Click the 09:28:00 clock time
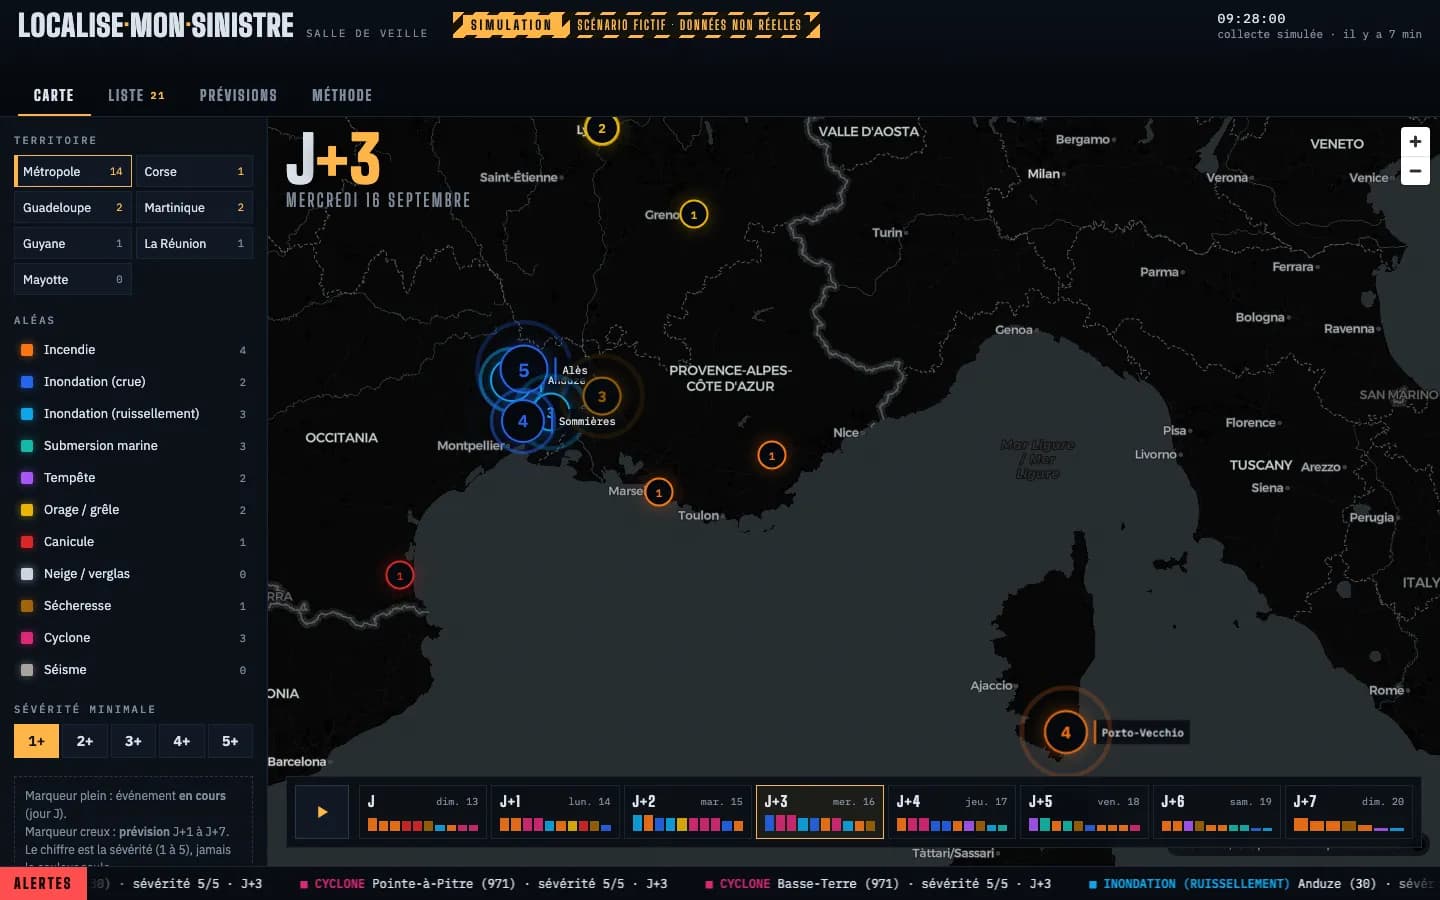 coord(1251,18)
